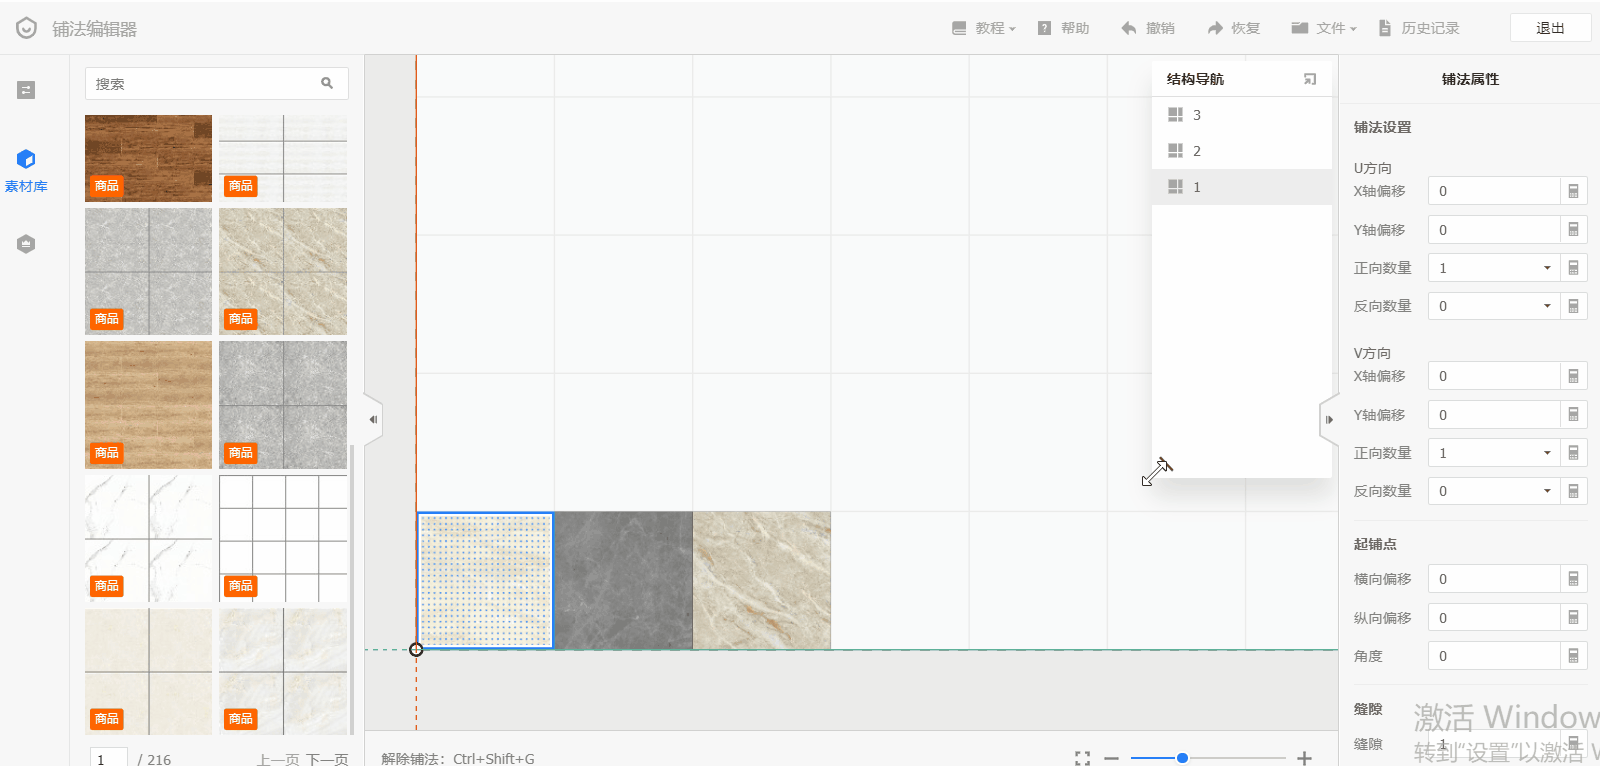Open V-direction reverse count dropdown
This screenshot has height=766, width=1600.
click(1546, 491)
